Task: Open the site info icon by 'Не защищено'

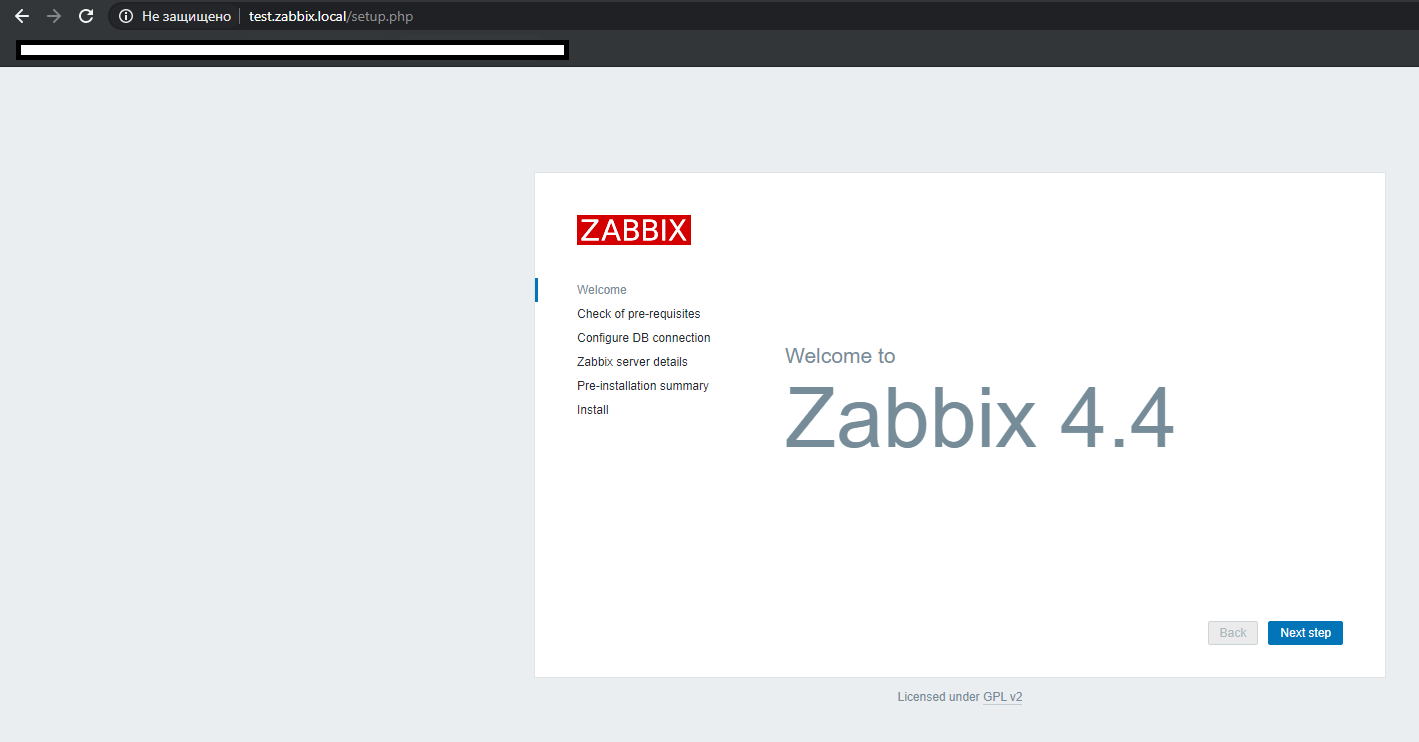Action: click(126, 16)
